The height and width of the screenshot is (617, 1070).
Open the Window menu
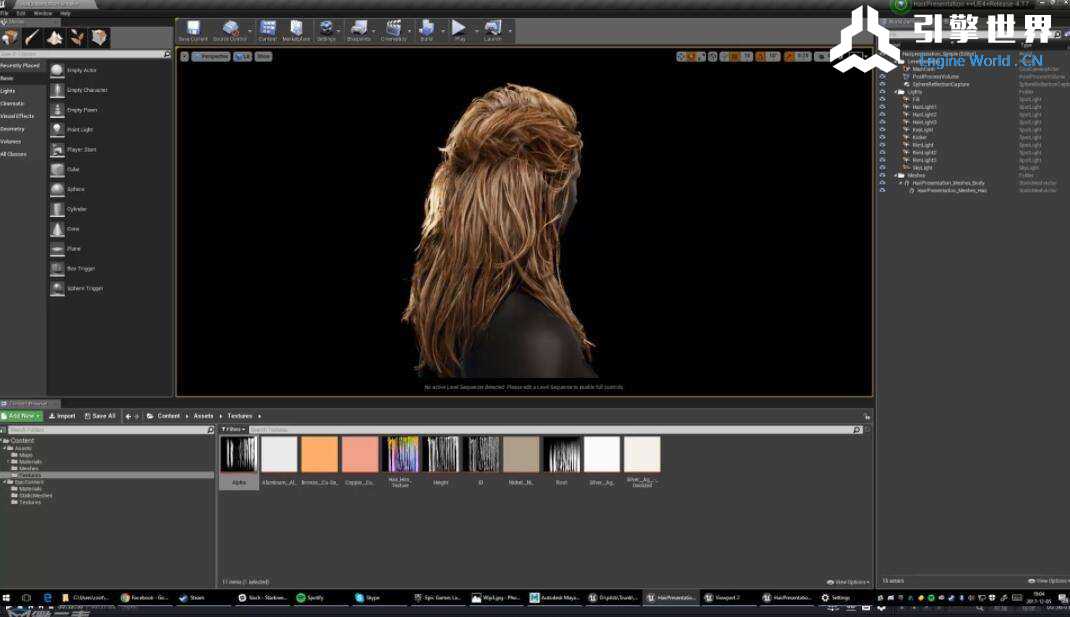(43, 13)
